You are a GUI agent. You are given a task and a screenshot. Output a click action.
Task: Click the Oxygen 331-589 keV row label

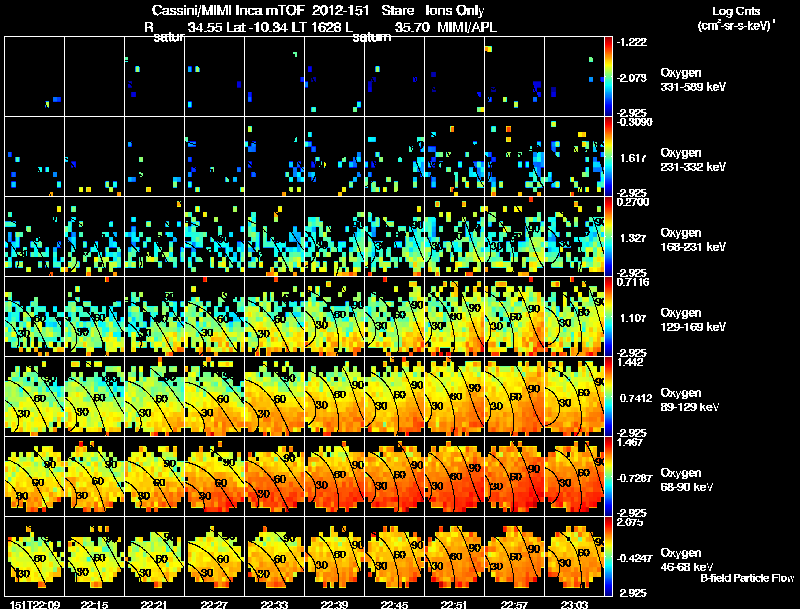point(693,80)
